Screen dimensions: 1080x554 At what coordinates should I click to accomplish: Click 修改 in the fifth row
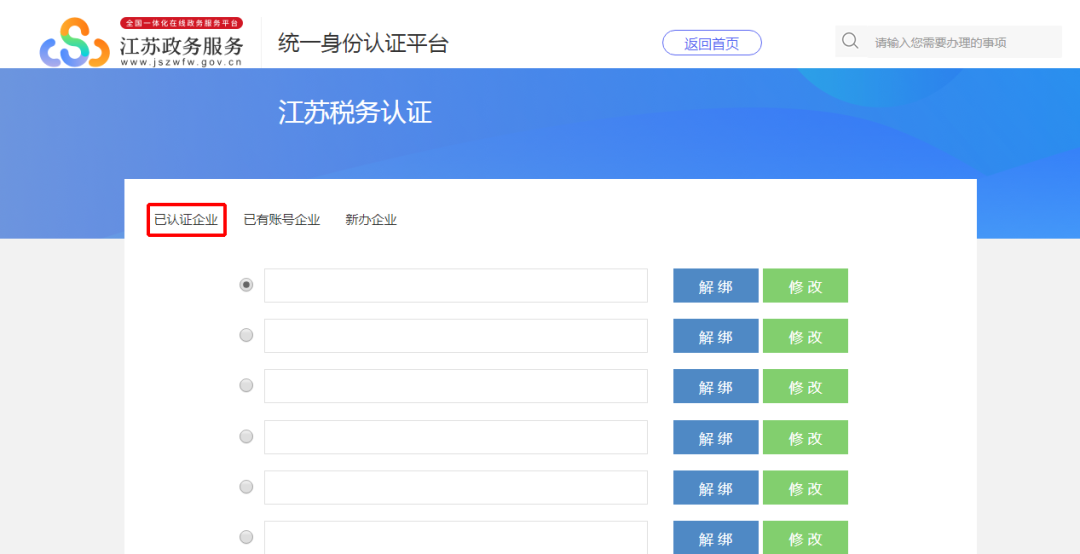pos(805,487)
